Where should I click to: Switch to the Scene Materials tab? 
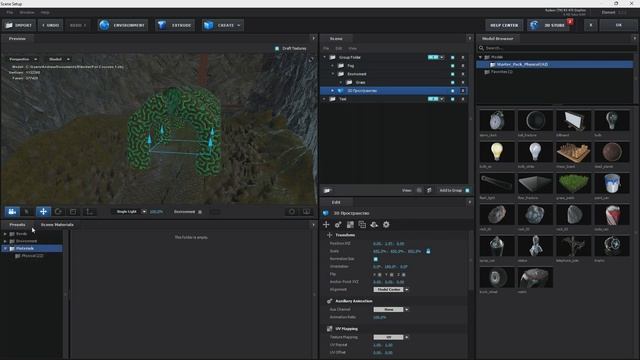tap(57, 224)
